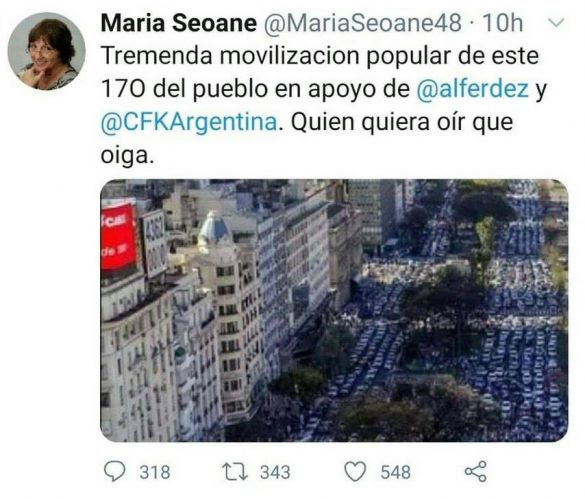Click the tweet text starting with Tremenda
Image resolution: width=585 pixels, height=499 pixels.
[x=324, y=105]
